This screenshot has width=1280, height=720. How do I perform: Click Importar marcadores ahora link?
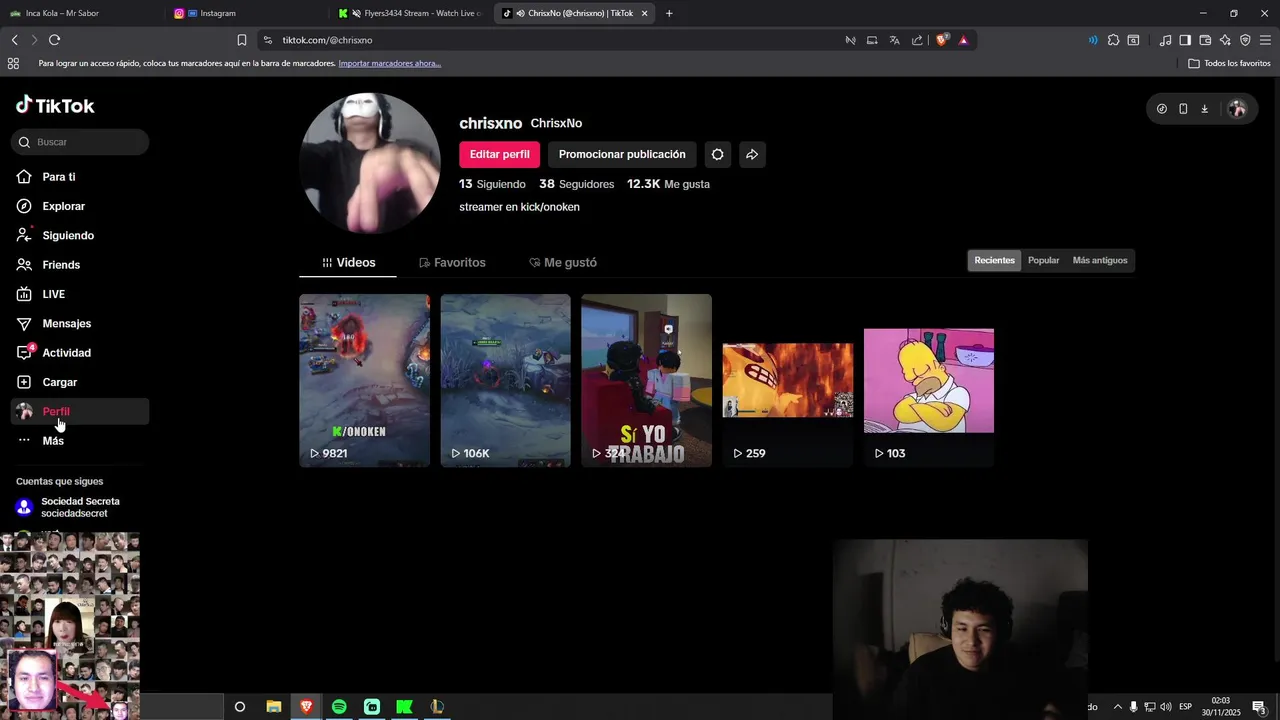[x=389, y=63]
